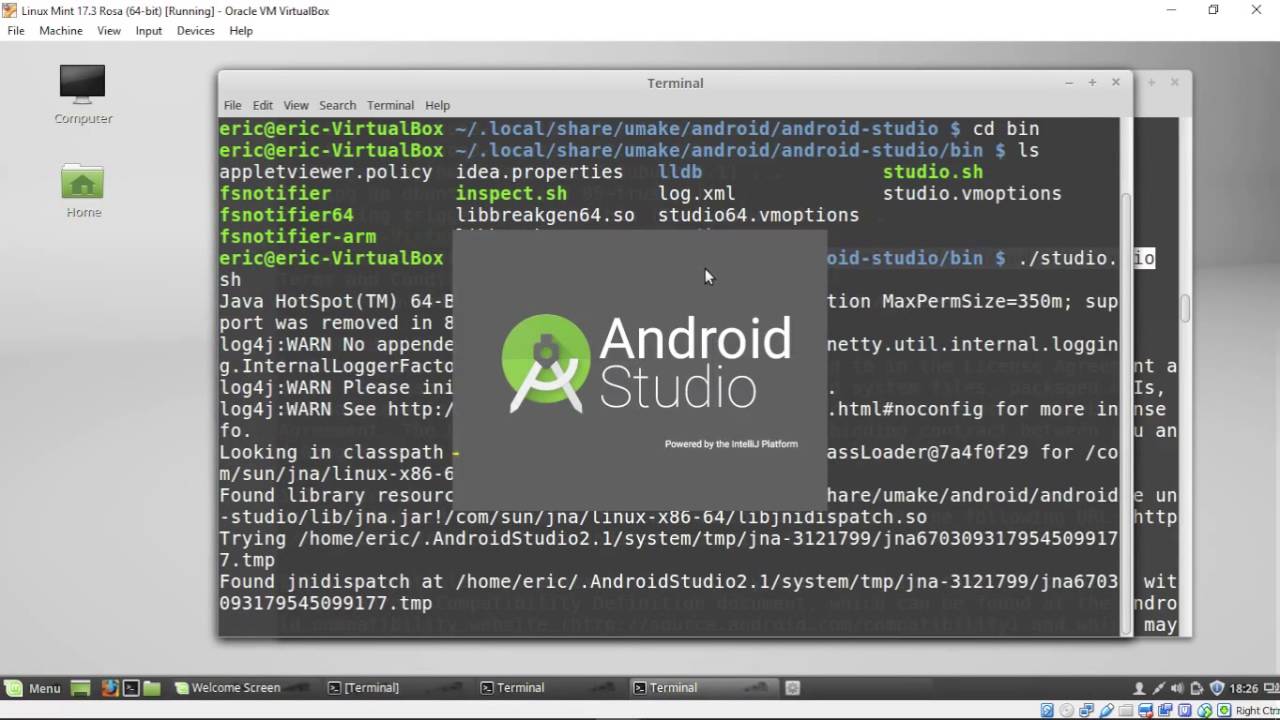This screenshot has height=720, width=1280.
Task: Click fsnotifier64 in the terminal listing
Action: pos(286,215)
